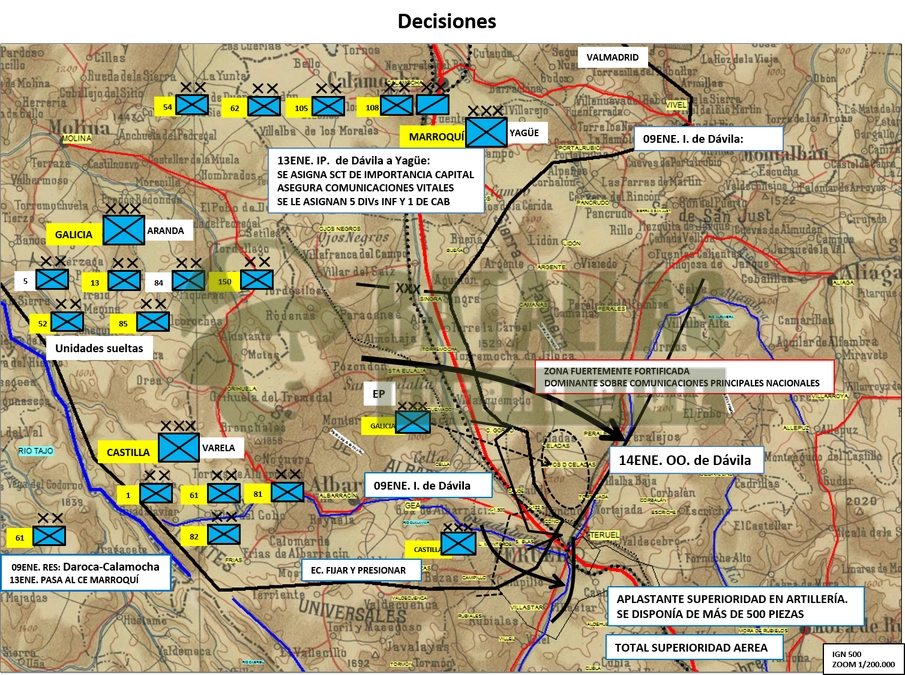The height and width of the screenshot is (675, 905).
Task: Click the yellow MOLINA town label
Action: coord(77,138)
